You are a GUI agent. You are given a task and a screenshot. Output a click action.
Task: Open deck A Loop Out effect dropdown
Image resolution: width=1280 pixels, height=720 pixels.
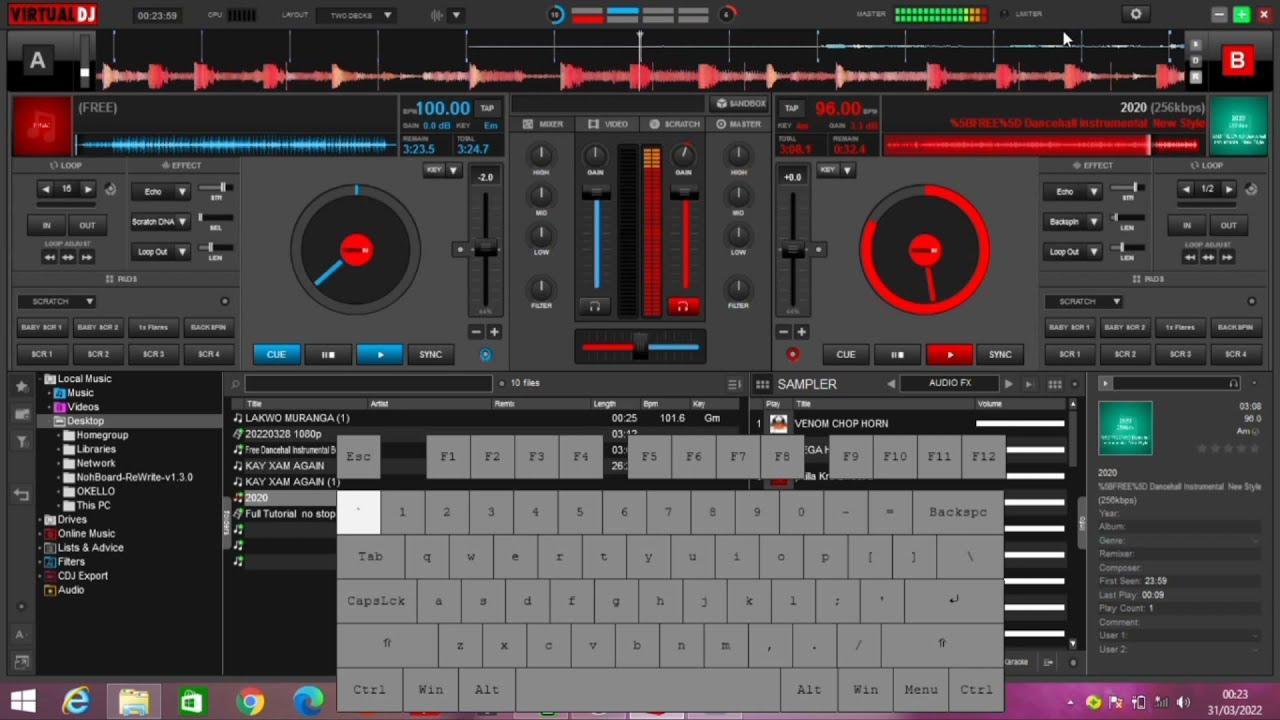click(x=161, y=252)
